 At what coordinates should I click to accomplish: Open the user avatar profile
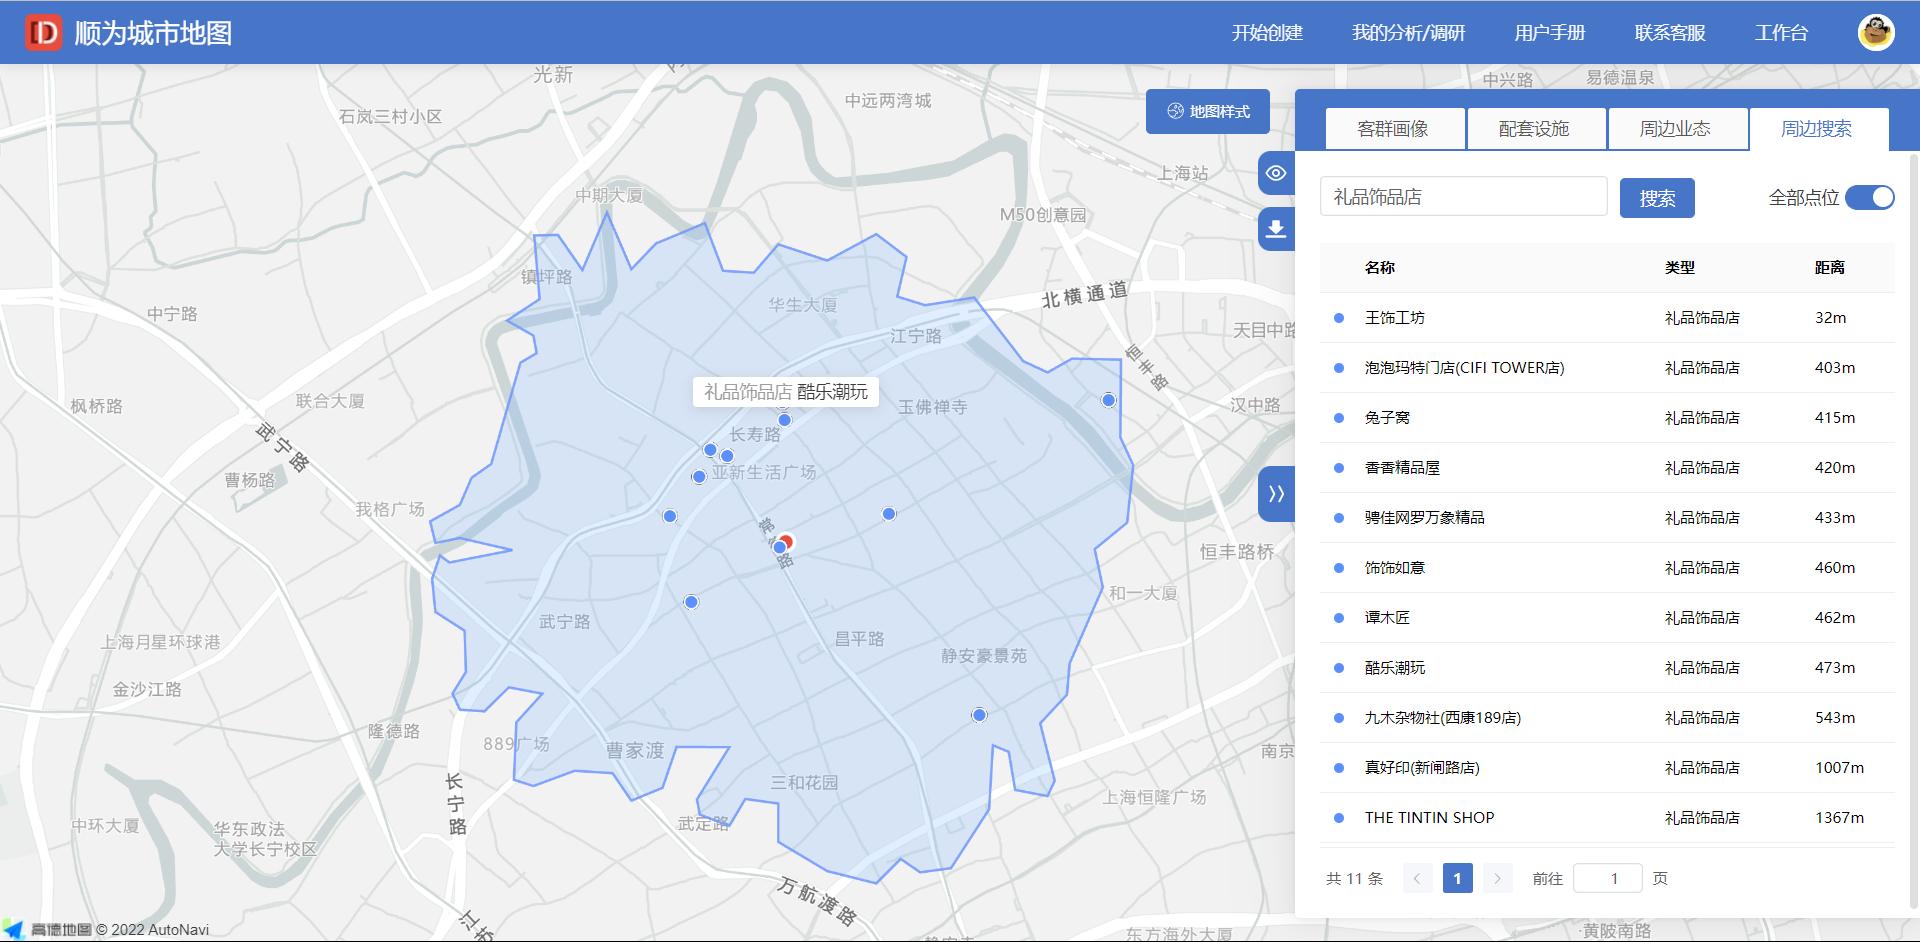pos(1875,33)
